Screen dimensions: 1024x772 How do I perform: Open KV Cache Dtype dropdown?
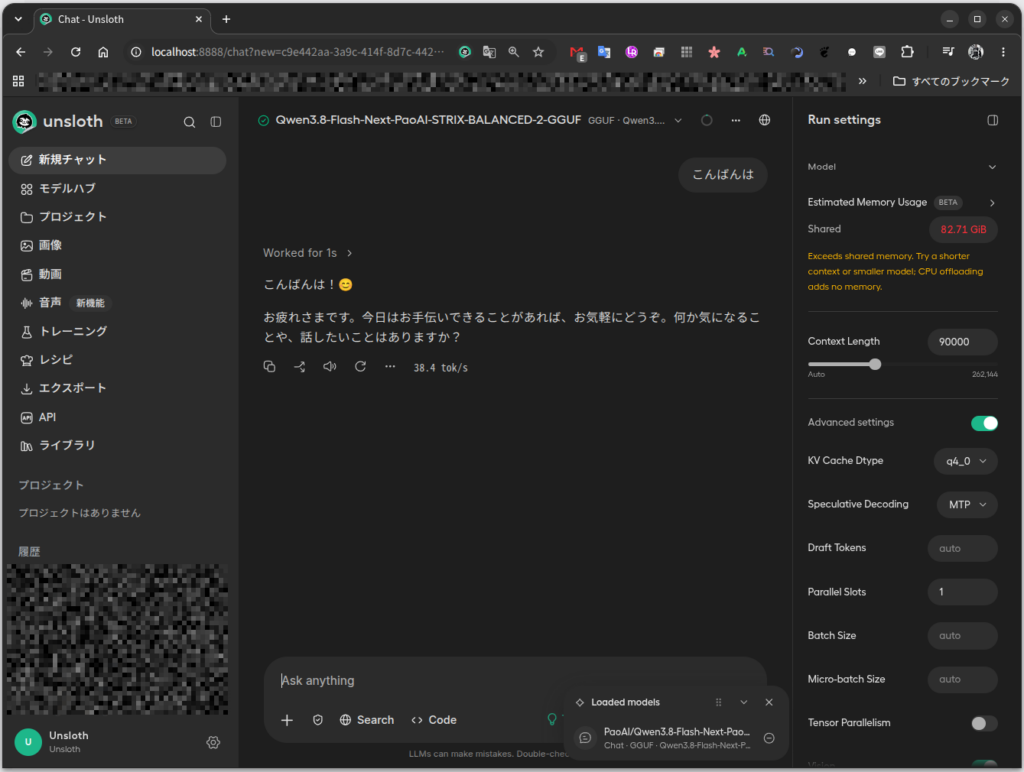tap(966, 461)
